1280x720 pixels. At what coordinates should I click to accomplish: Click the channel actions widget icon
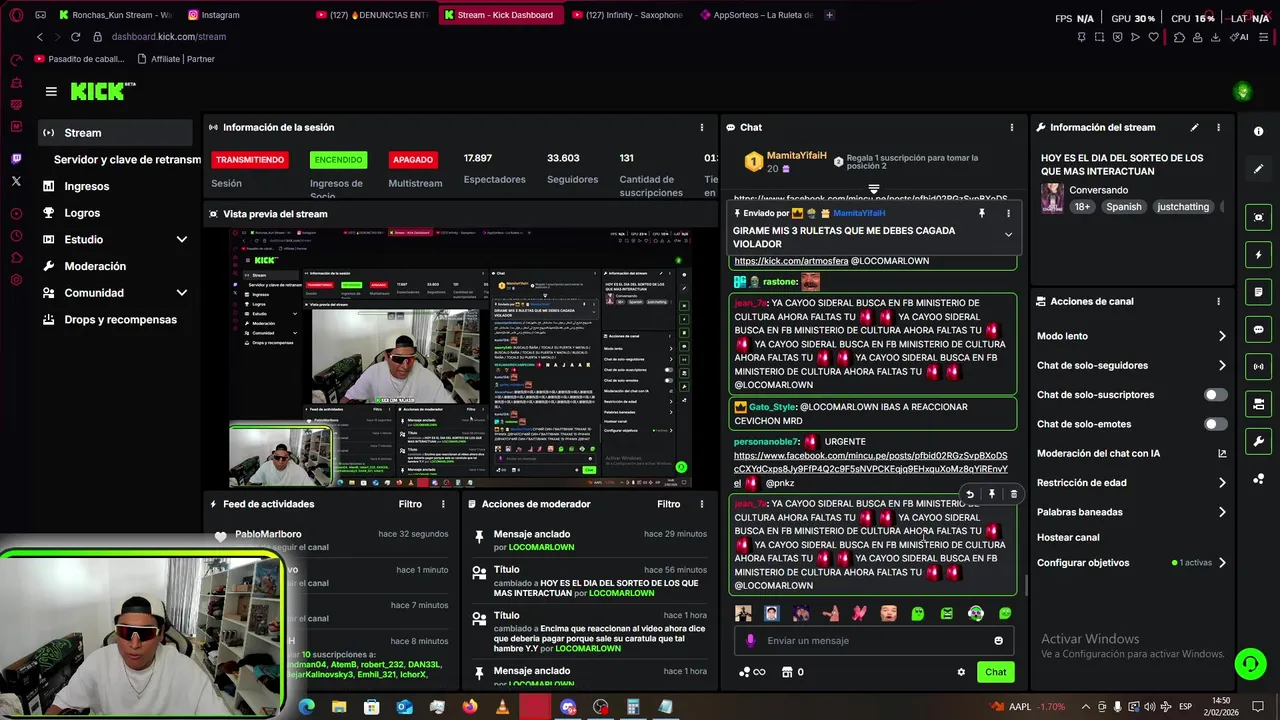coord(1258,404)
